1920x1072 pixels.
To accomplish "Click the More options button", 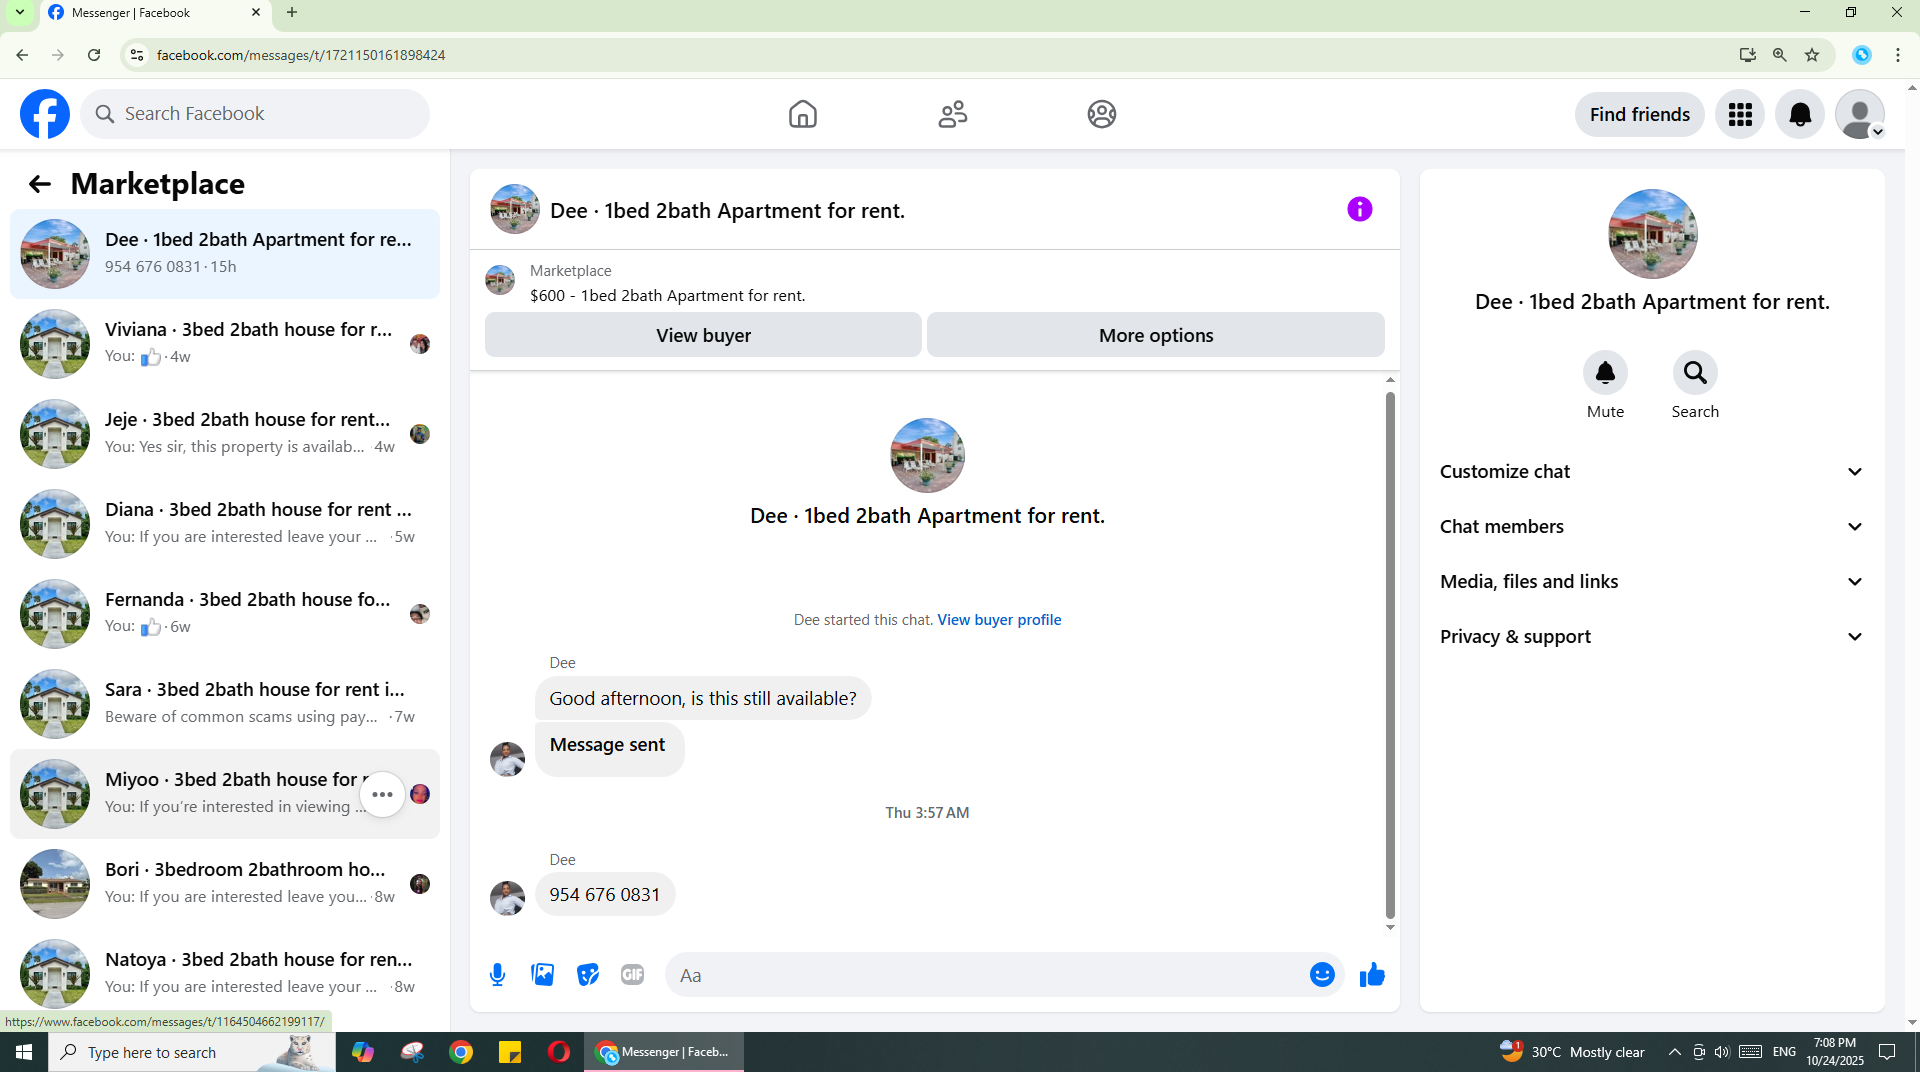I will click(x=1156, y=335).
